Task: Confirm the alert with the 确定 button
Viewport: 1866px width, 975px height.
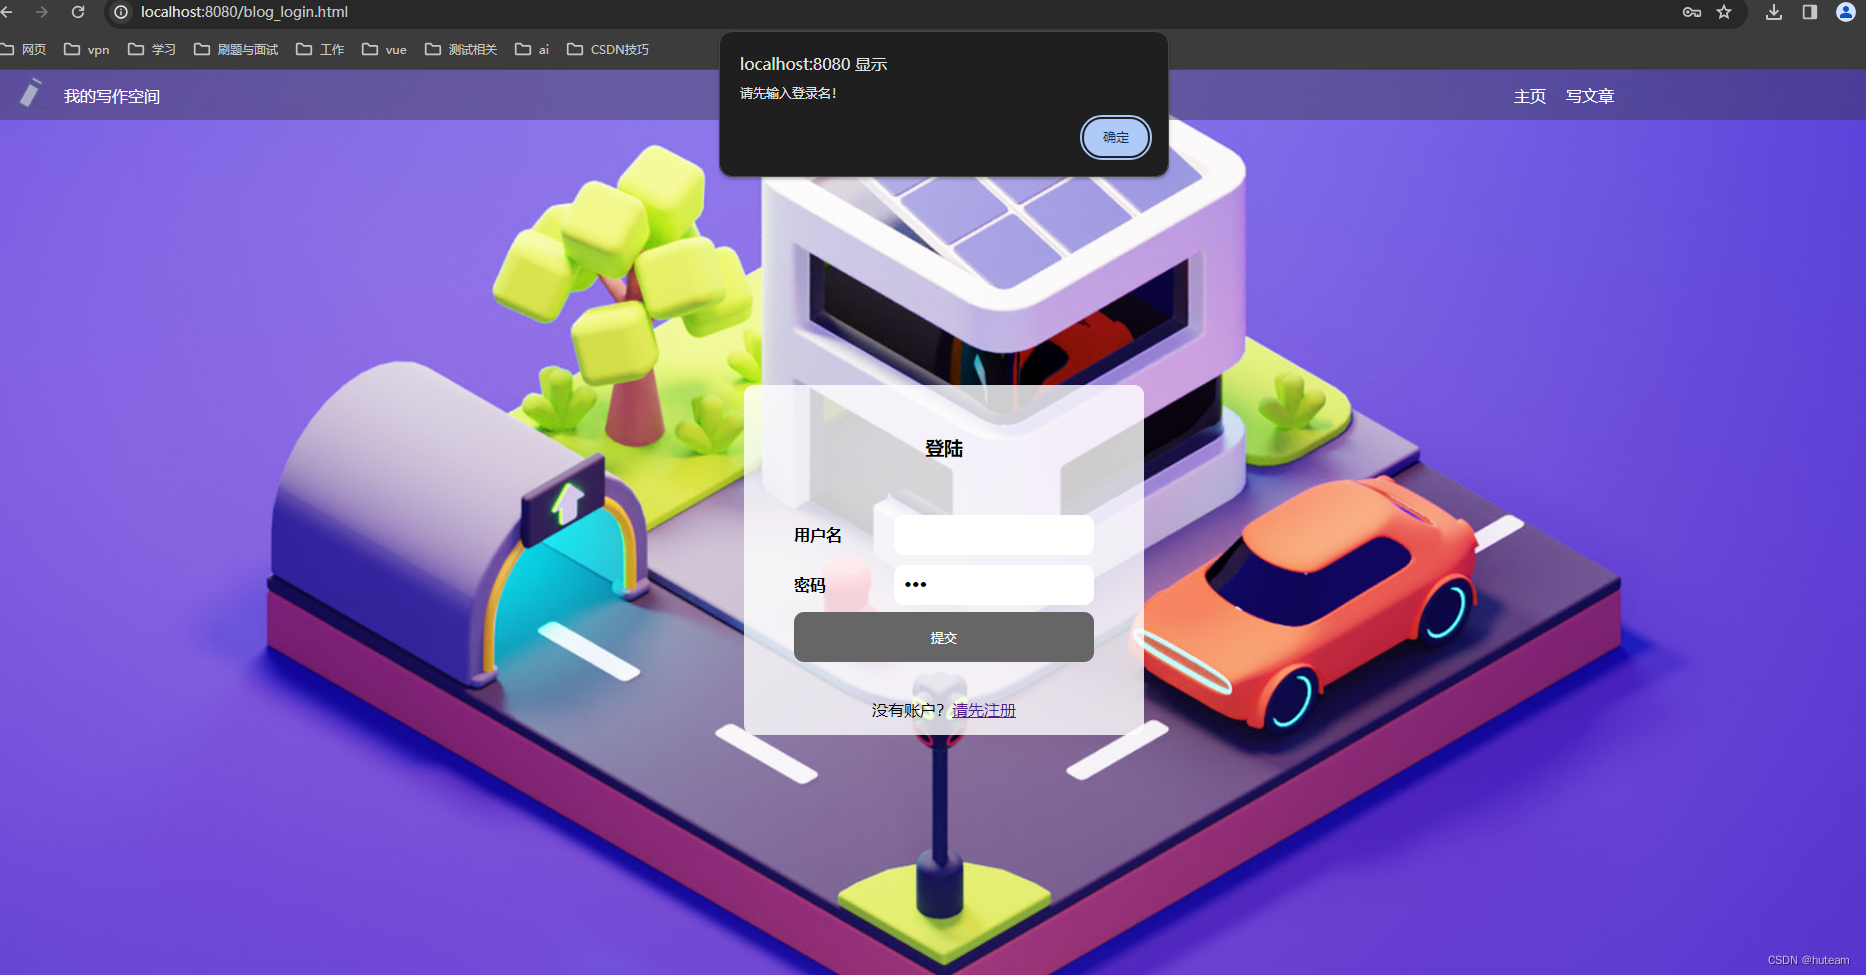Action: 1116,137
